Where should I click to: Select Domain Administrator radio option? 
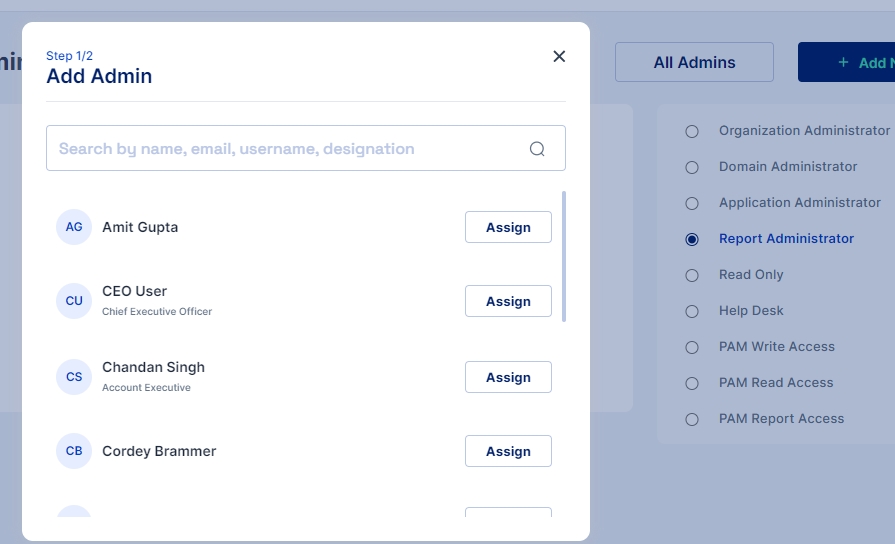click(692, 167)
